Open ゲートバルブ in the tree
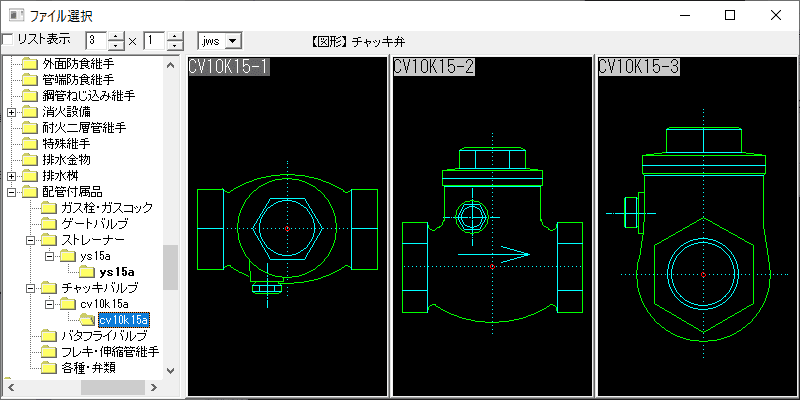 [94, 224]
